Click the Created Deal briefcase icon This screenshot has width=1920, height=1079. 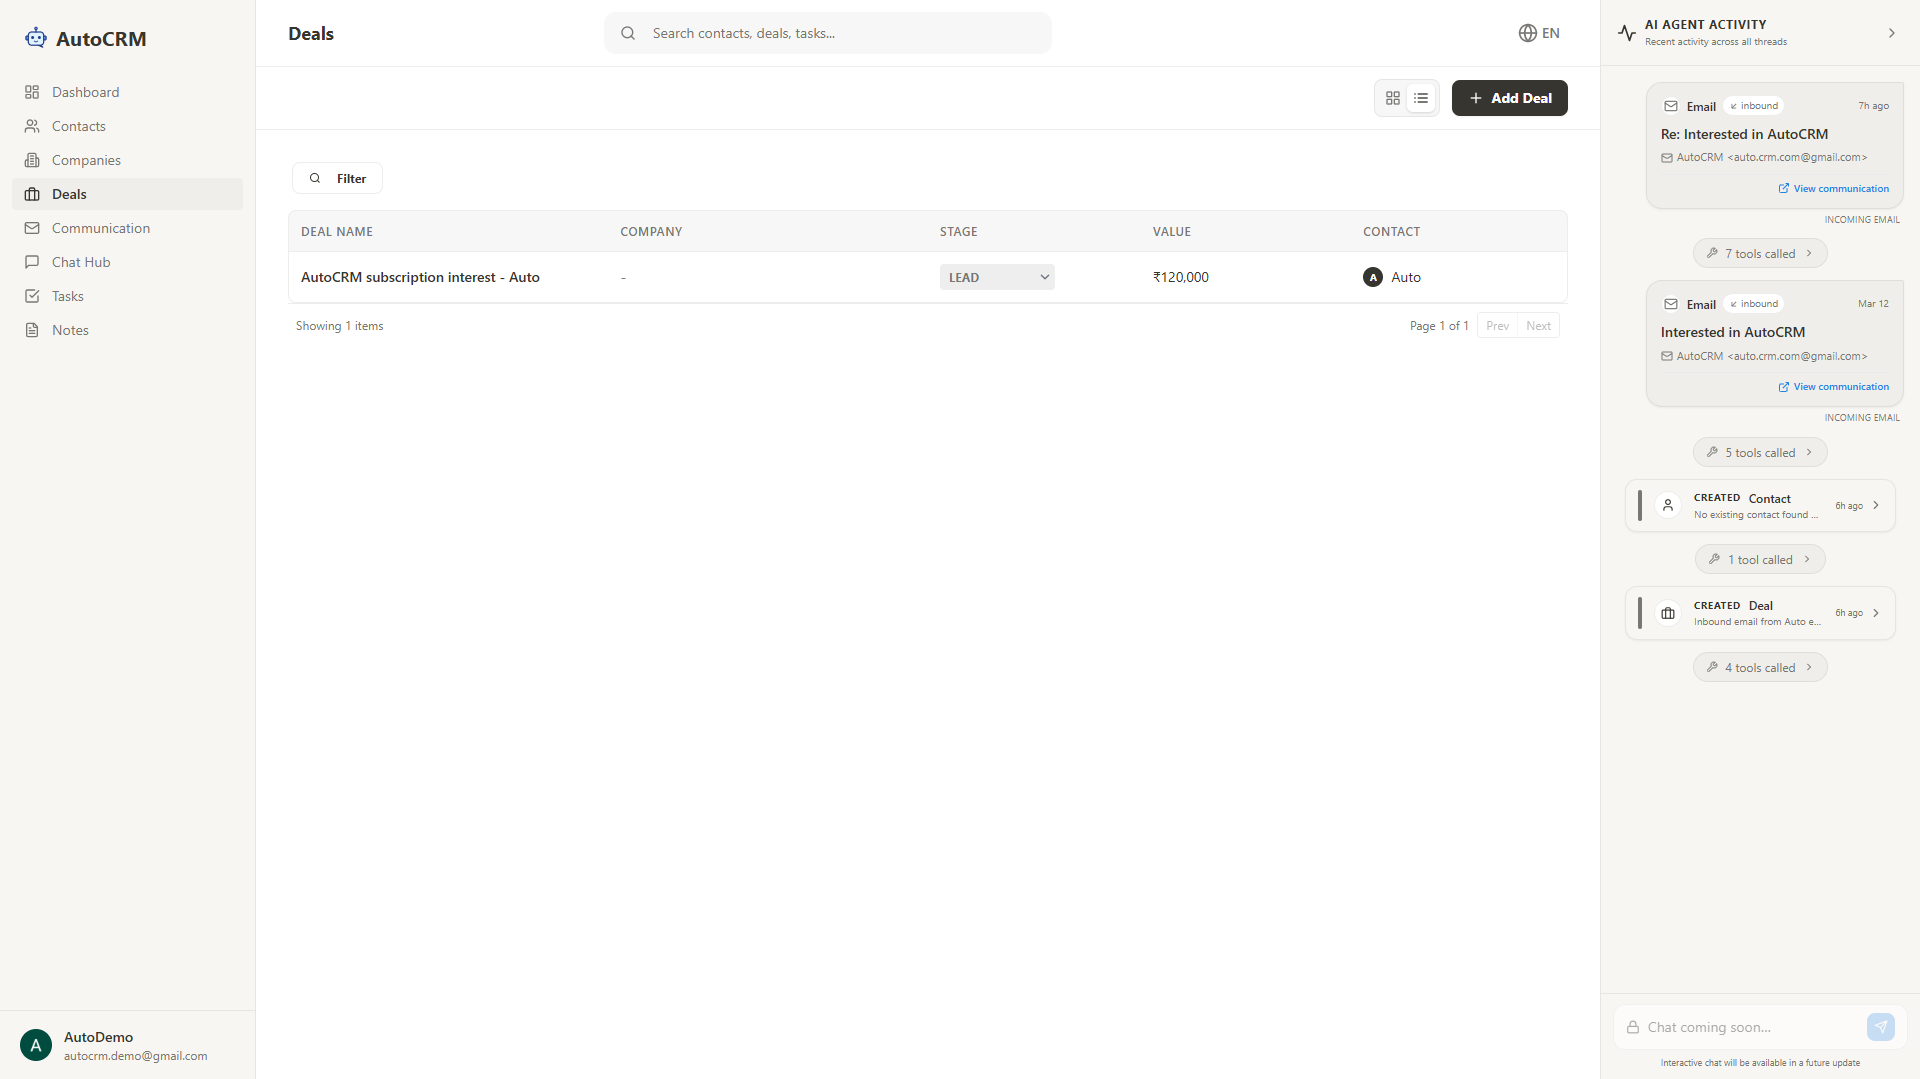click(x=1668, y=613)
